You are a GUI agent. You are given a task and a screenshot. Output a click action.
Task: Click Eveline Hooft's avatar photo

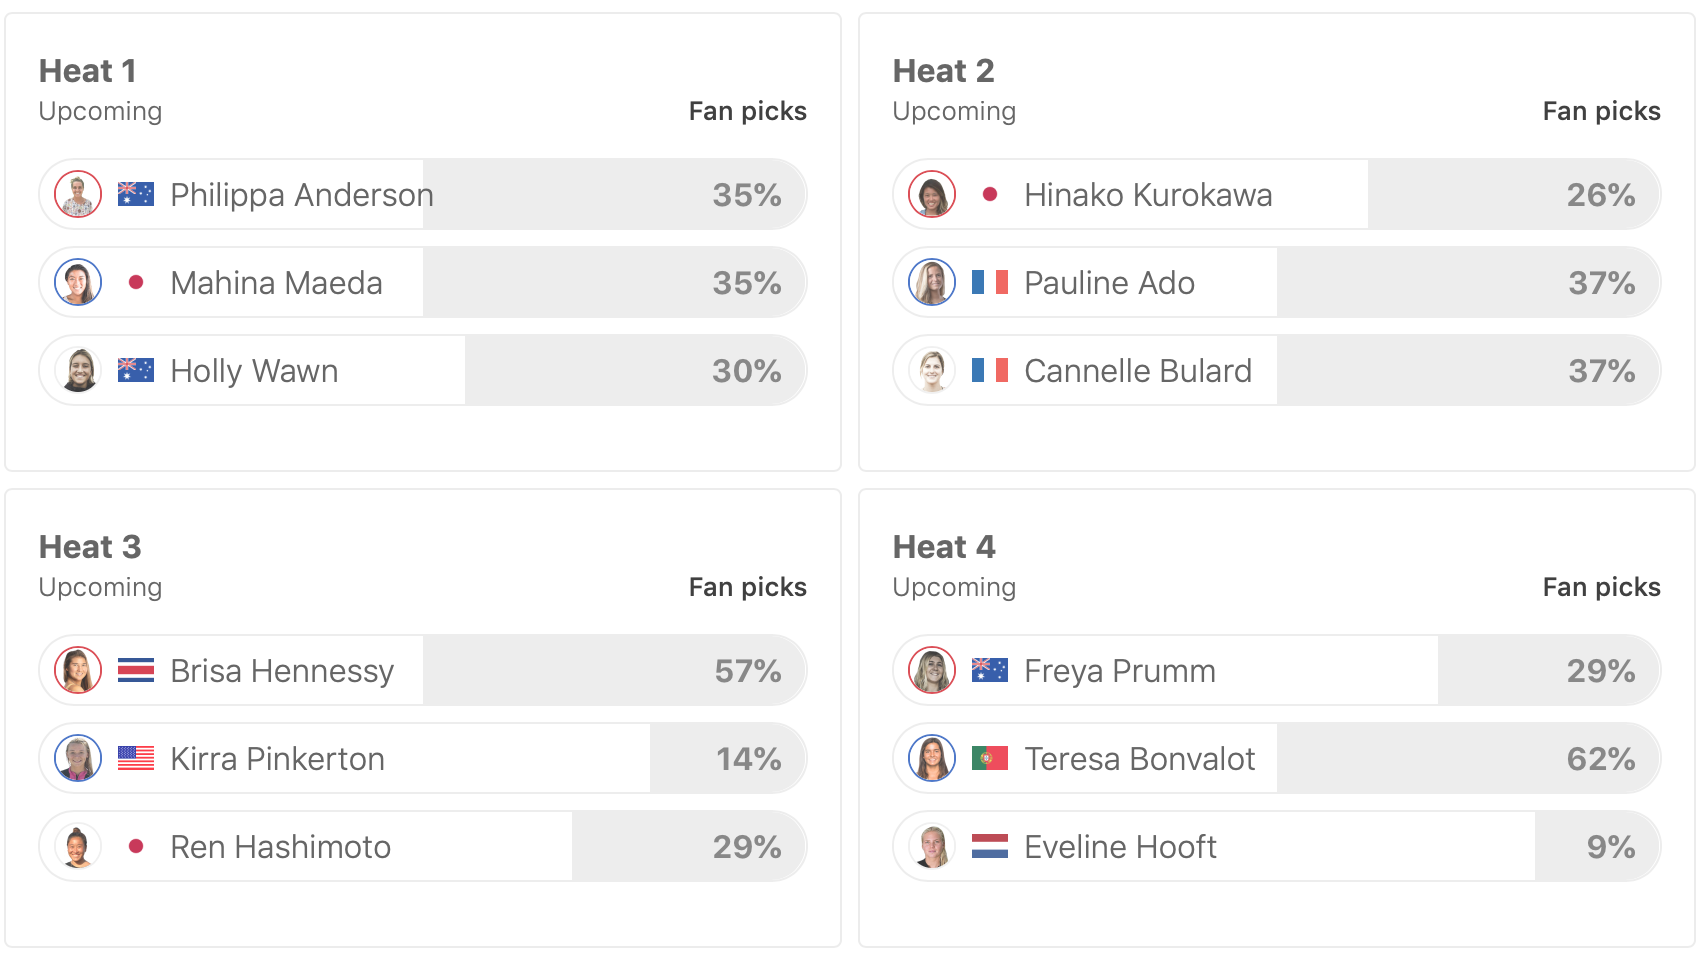(932, 846)
